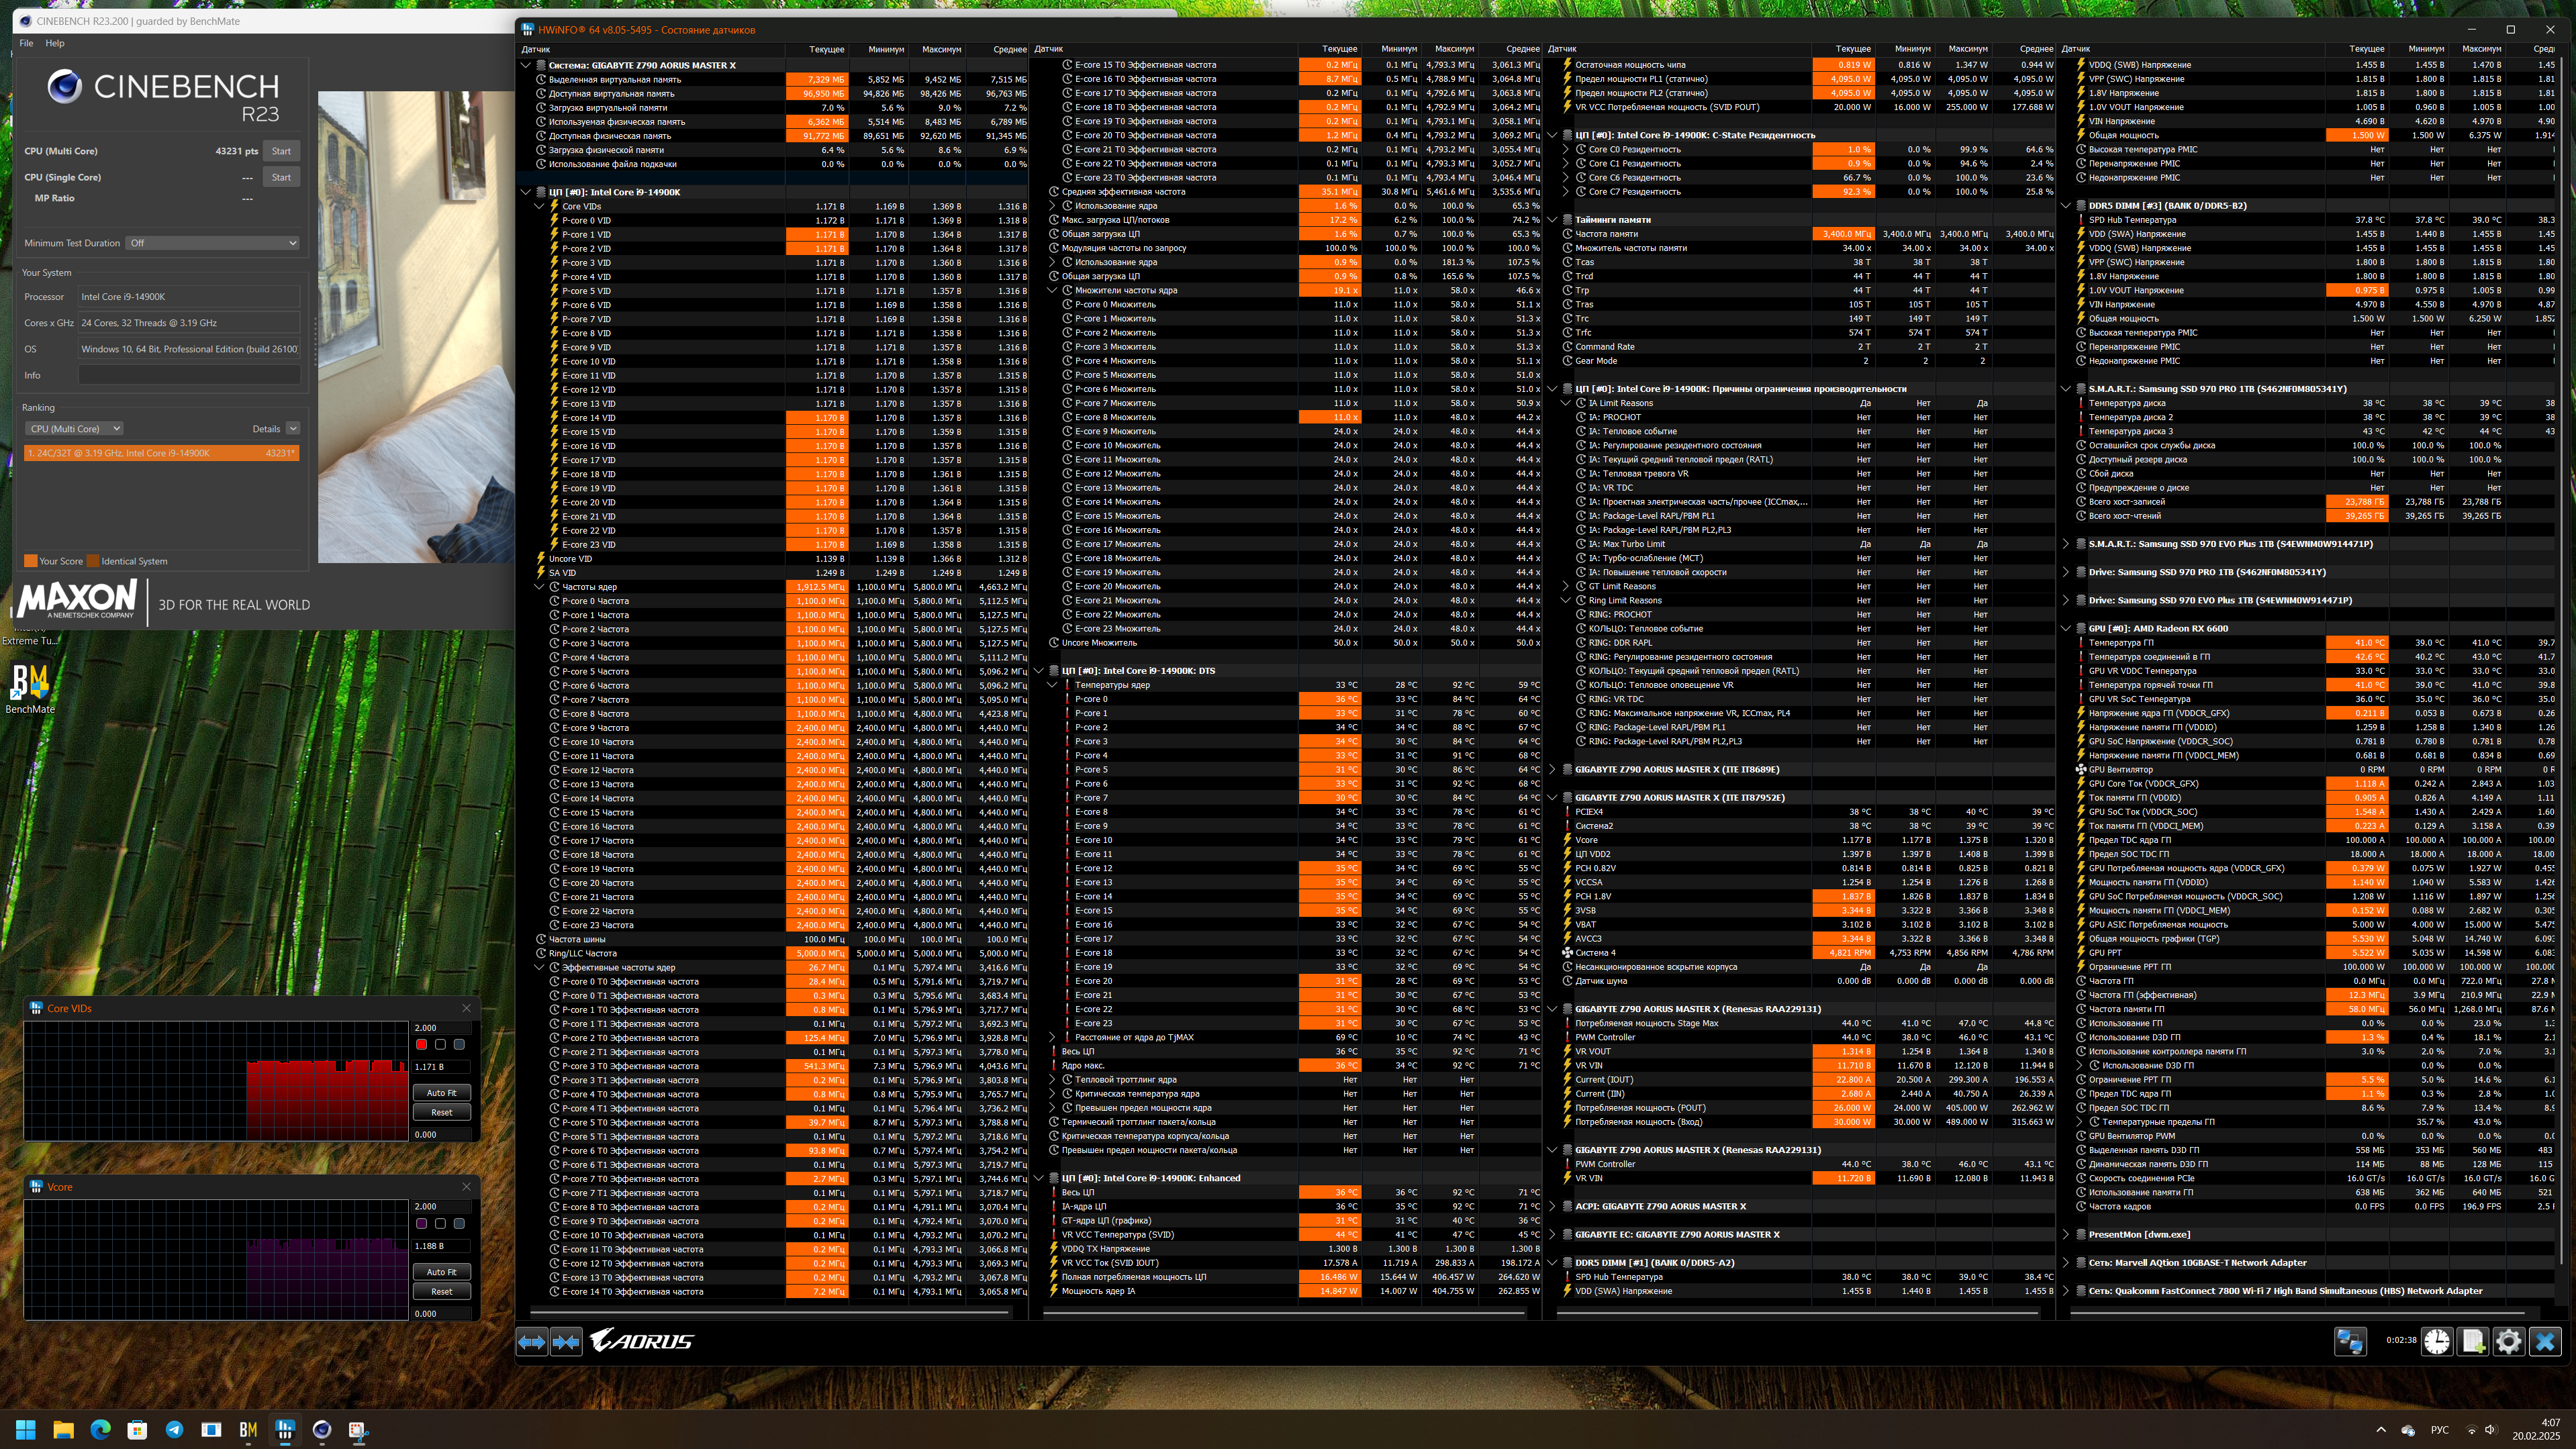Expand S.M.A.R.T. Samsung SSD 970 EVO Plus
Image resolution: width=2576 pixels, height=1449 pixels.
pyautogui.click(x=2066, y=544)
